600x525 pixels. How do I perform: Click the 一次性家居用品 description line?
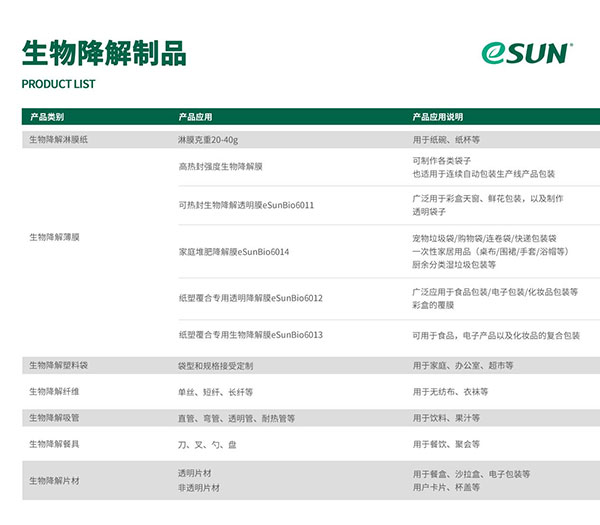pos(491,251)
